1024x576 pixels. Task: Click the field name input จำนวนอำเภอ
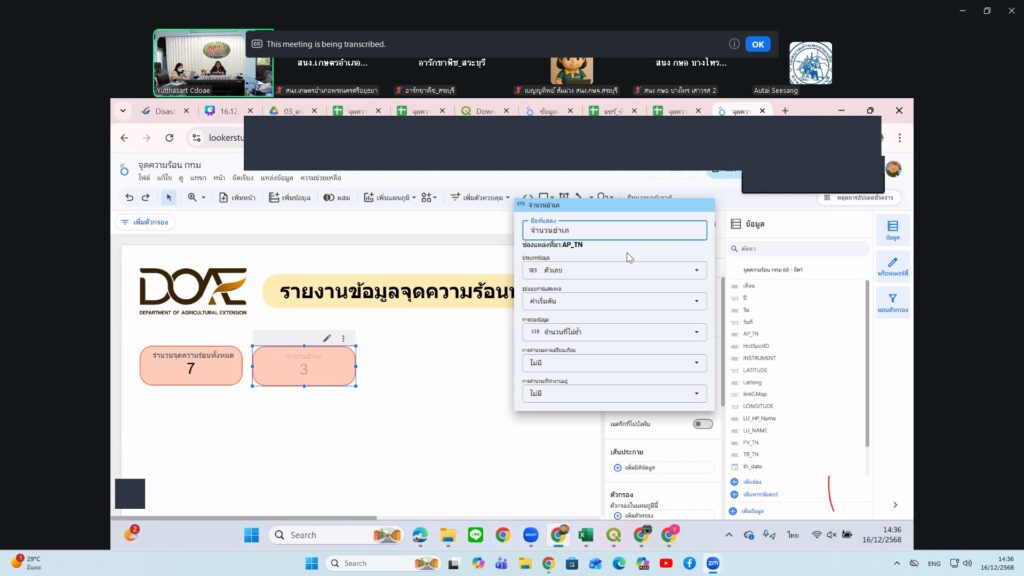(x=614, y=230)
